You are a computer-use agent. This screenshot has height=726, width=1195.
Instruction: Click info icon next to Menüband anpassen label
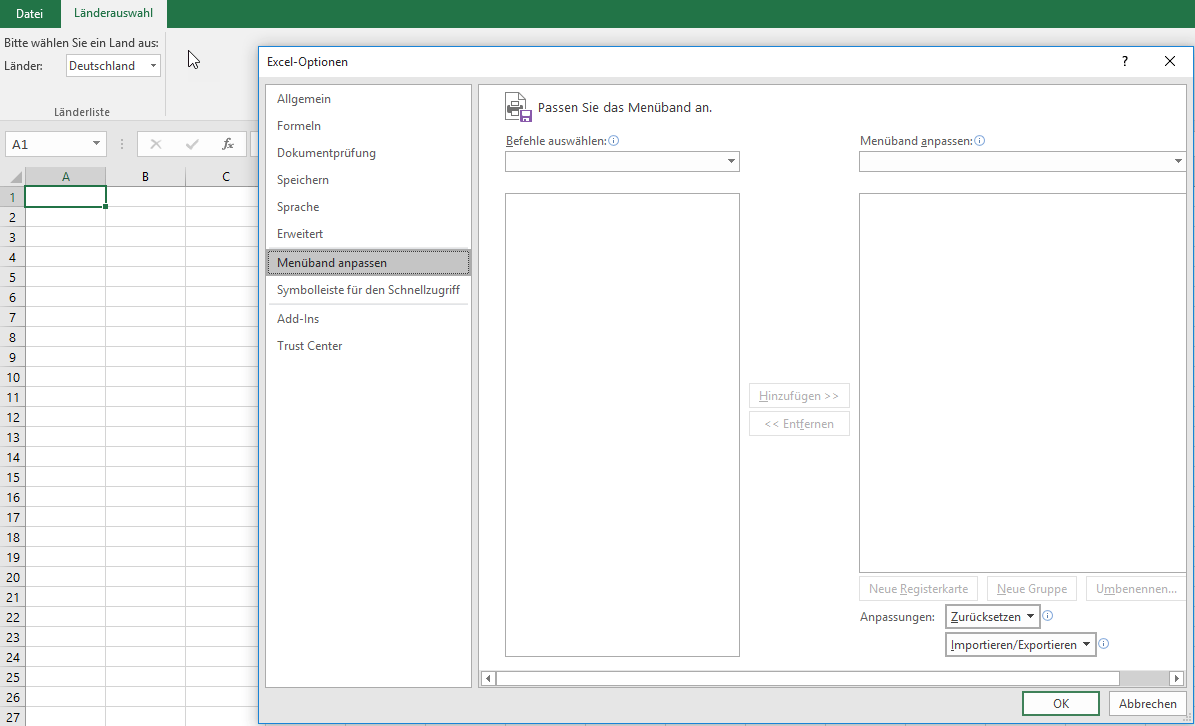(979, 140)
